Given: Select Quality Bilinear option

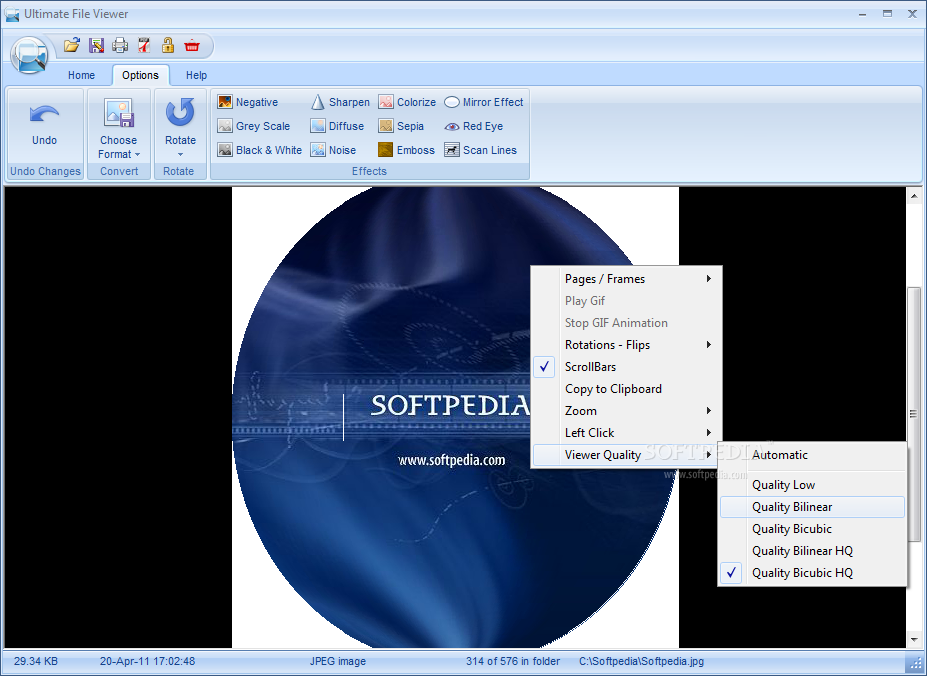Looking at the screenshot, I should (812, 507).
